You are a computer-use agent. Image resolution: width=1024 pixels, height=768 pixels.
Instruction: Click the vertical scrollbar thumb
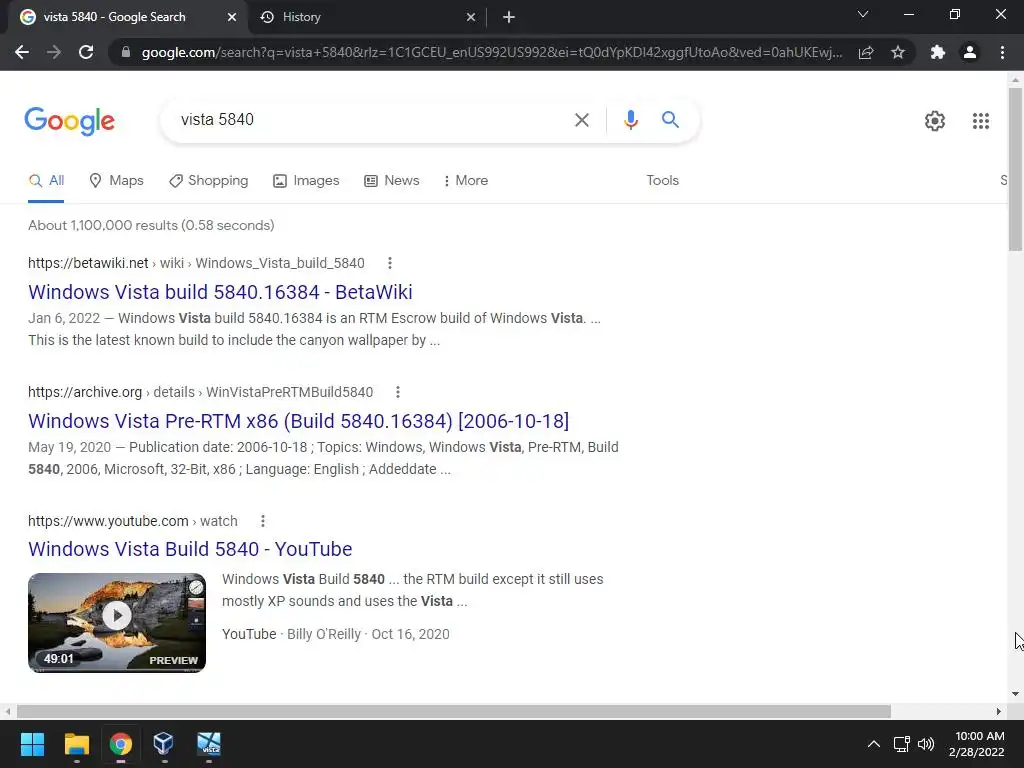coord(1015,168)
